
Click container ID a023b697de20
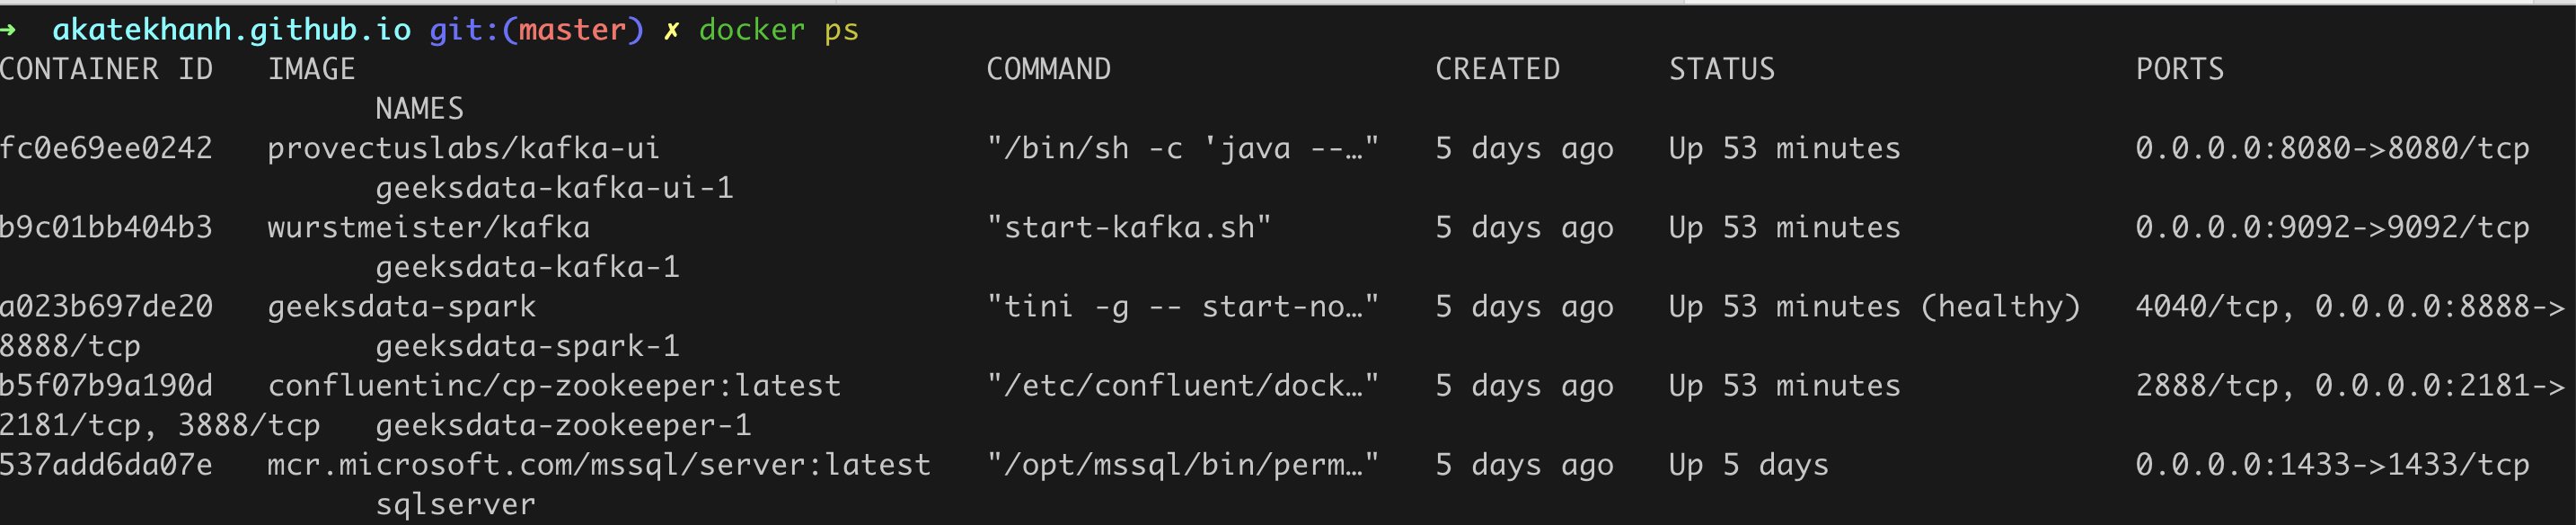(x=107, y=306)
